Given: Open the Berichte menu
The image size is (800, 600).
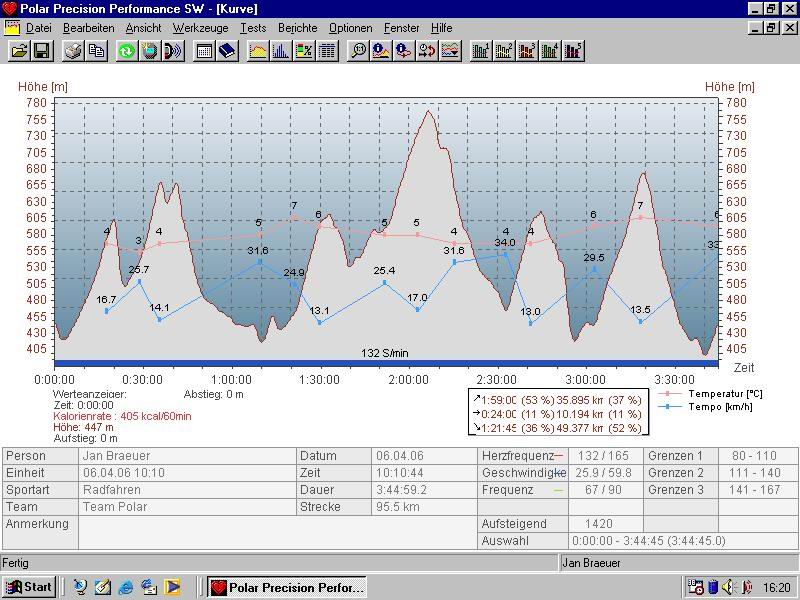Looking at the screenshot, I should click(297, 28).
